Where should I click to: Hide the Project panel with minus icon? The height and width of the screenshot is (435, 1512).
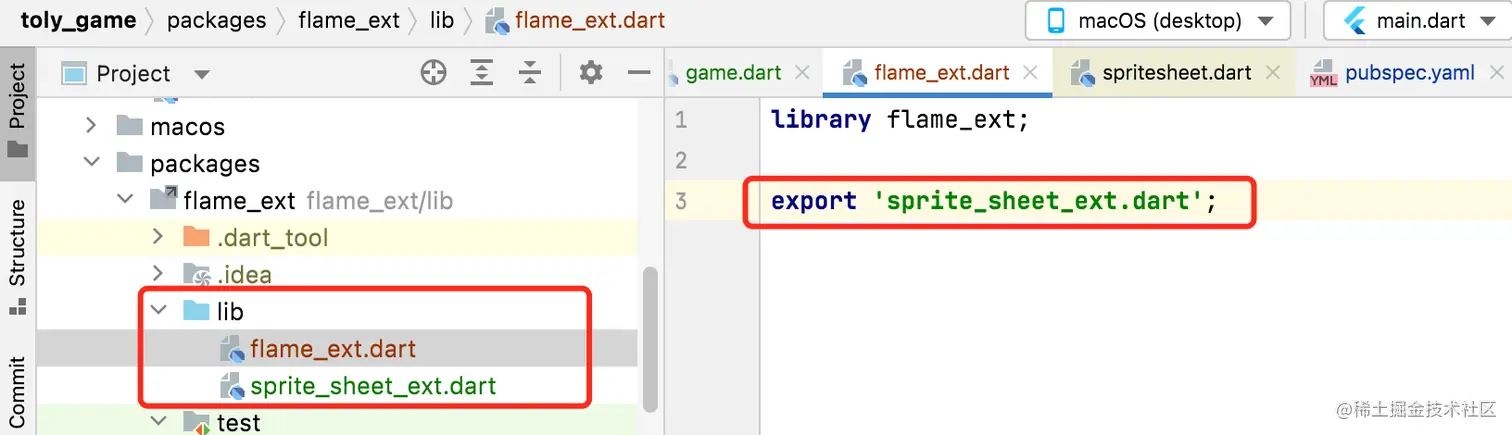pyautogui.click(x=638, y=72)
